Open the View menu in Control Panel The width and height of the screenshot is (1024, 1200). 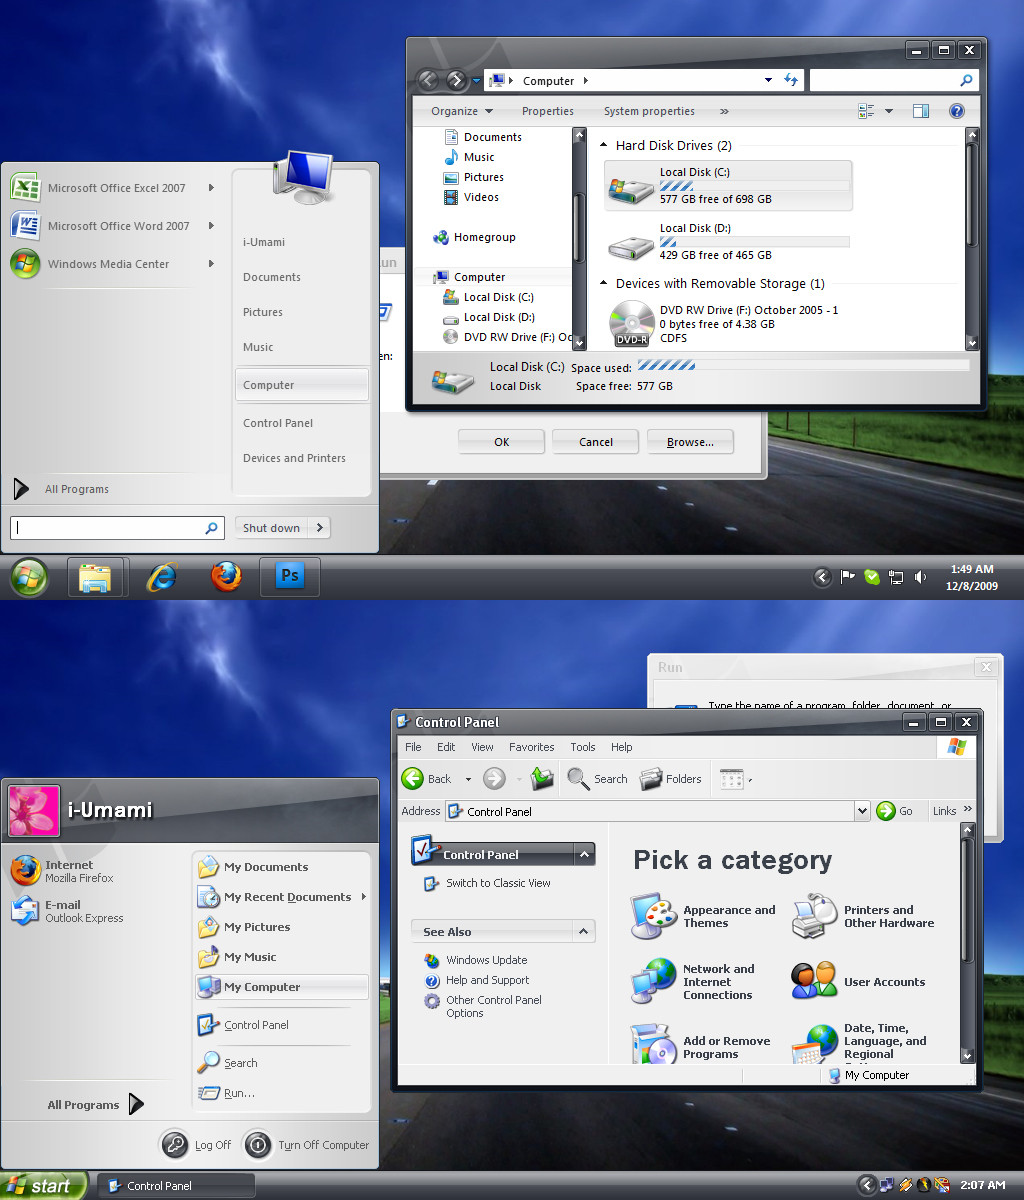[482, 747]
